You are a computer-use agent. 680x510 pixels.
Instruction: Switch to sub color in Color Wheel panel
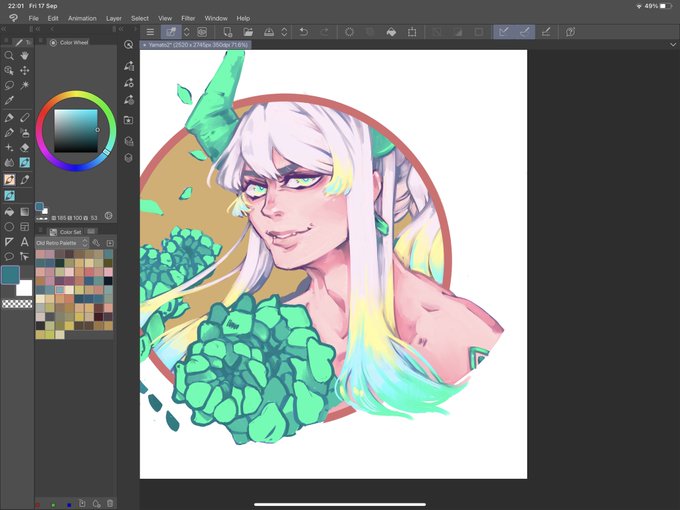point(45,211)
